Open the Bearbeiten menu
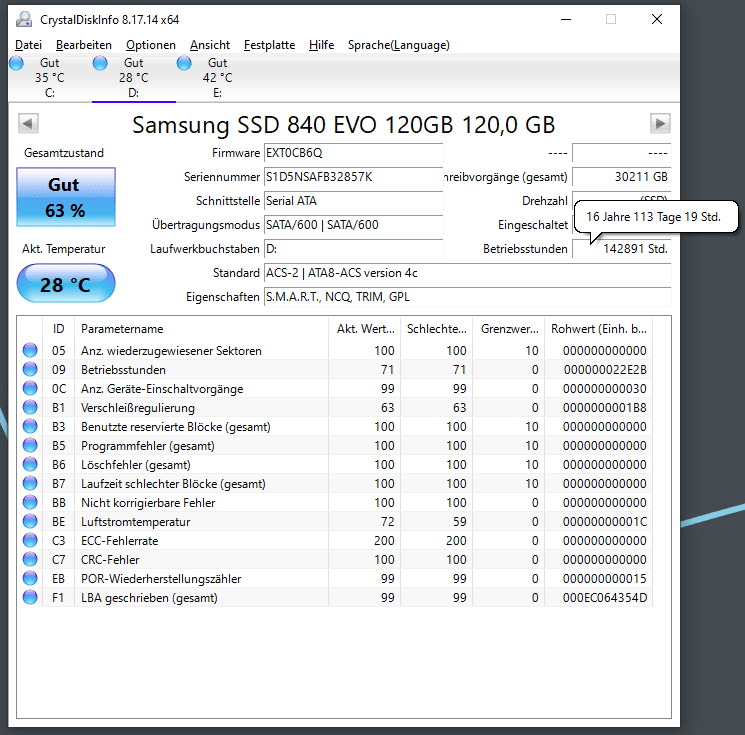The width and height of the screenshot is (745, 735). (84, 45)
